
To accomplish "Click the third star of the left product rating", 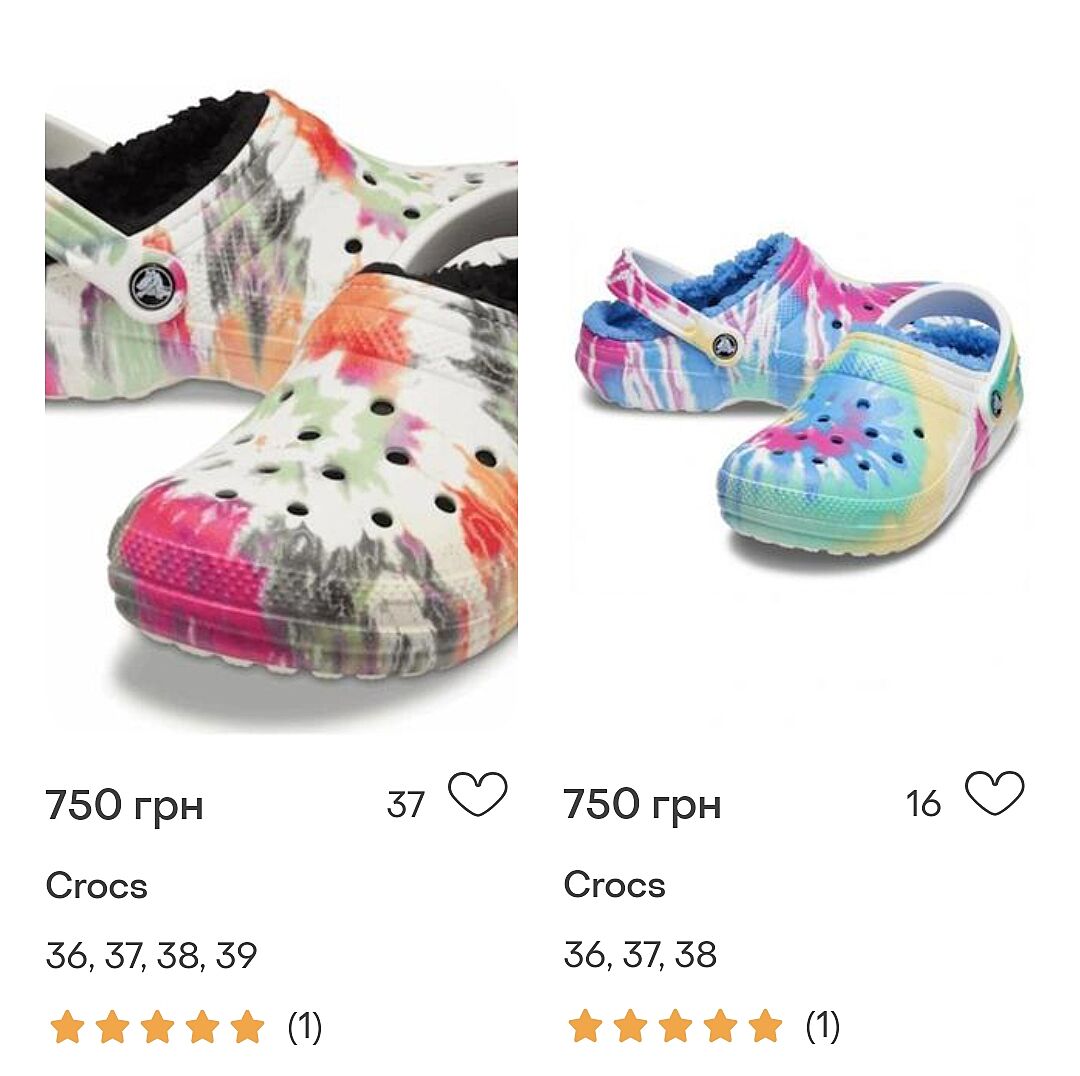I will click(157, 1026).
